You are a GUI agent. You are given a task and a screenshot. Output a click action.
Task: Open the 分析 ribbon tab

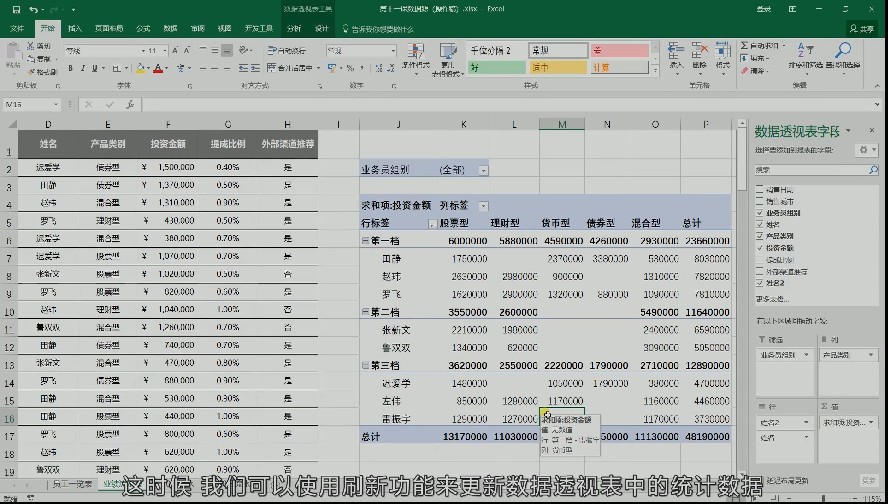(x=294, y=28)
